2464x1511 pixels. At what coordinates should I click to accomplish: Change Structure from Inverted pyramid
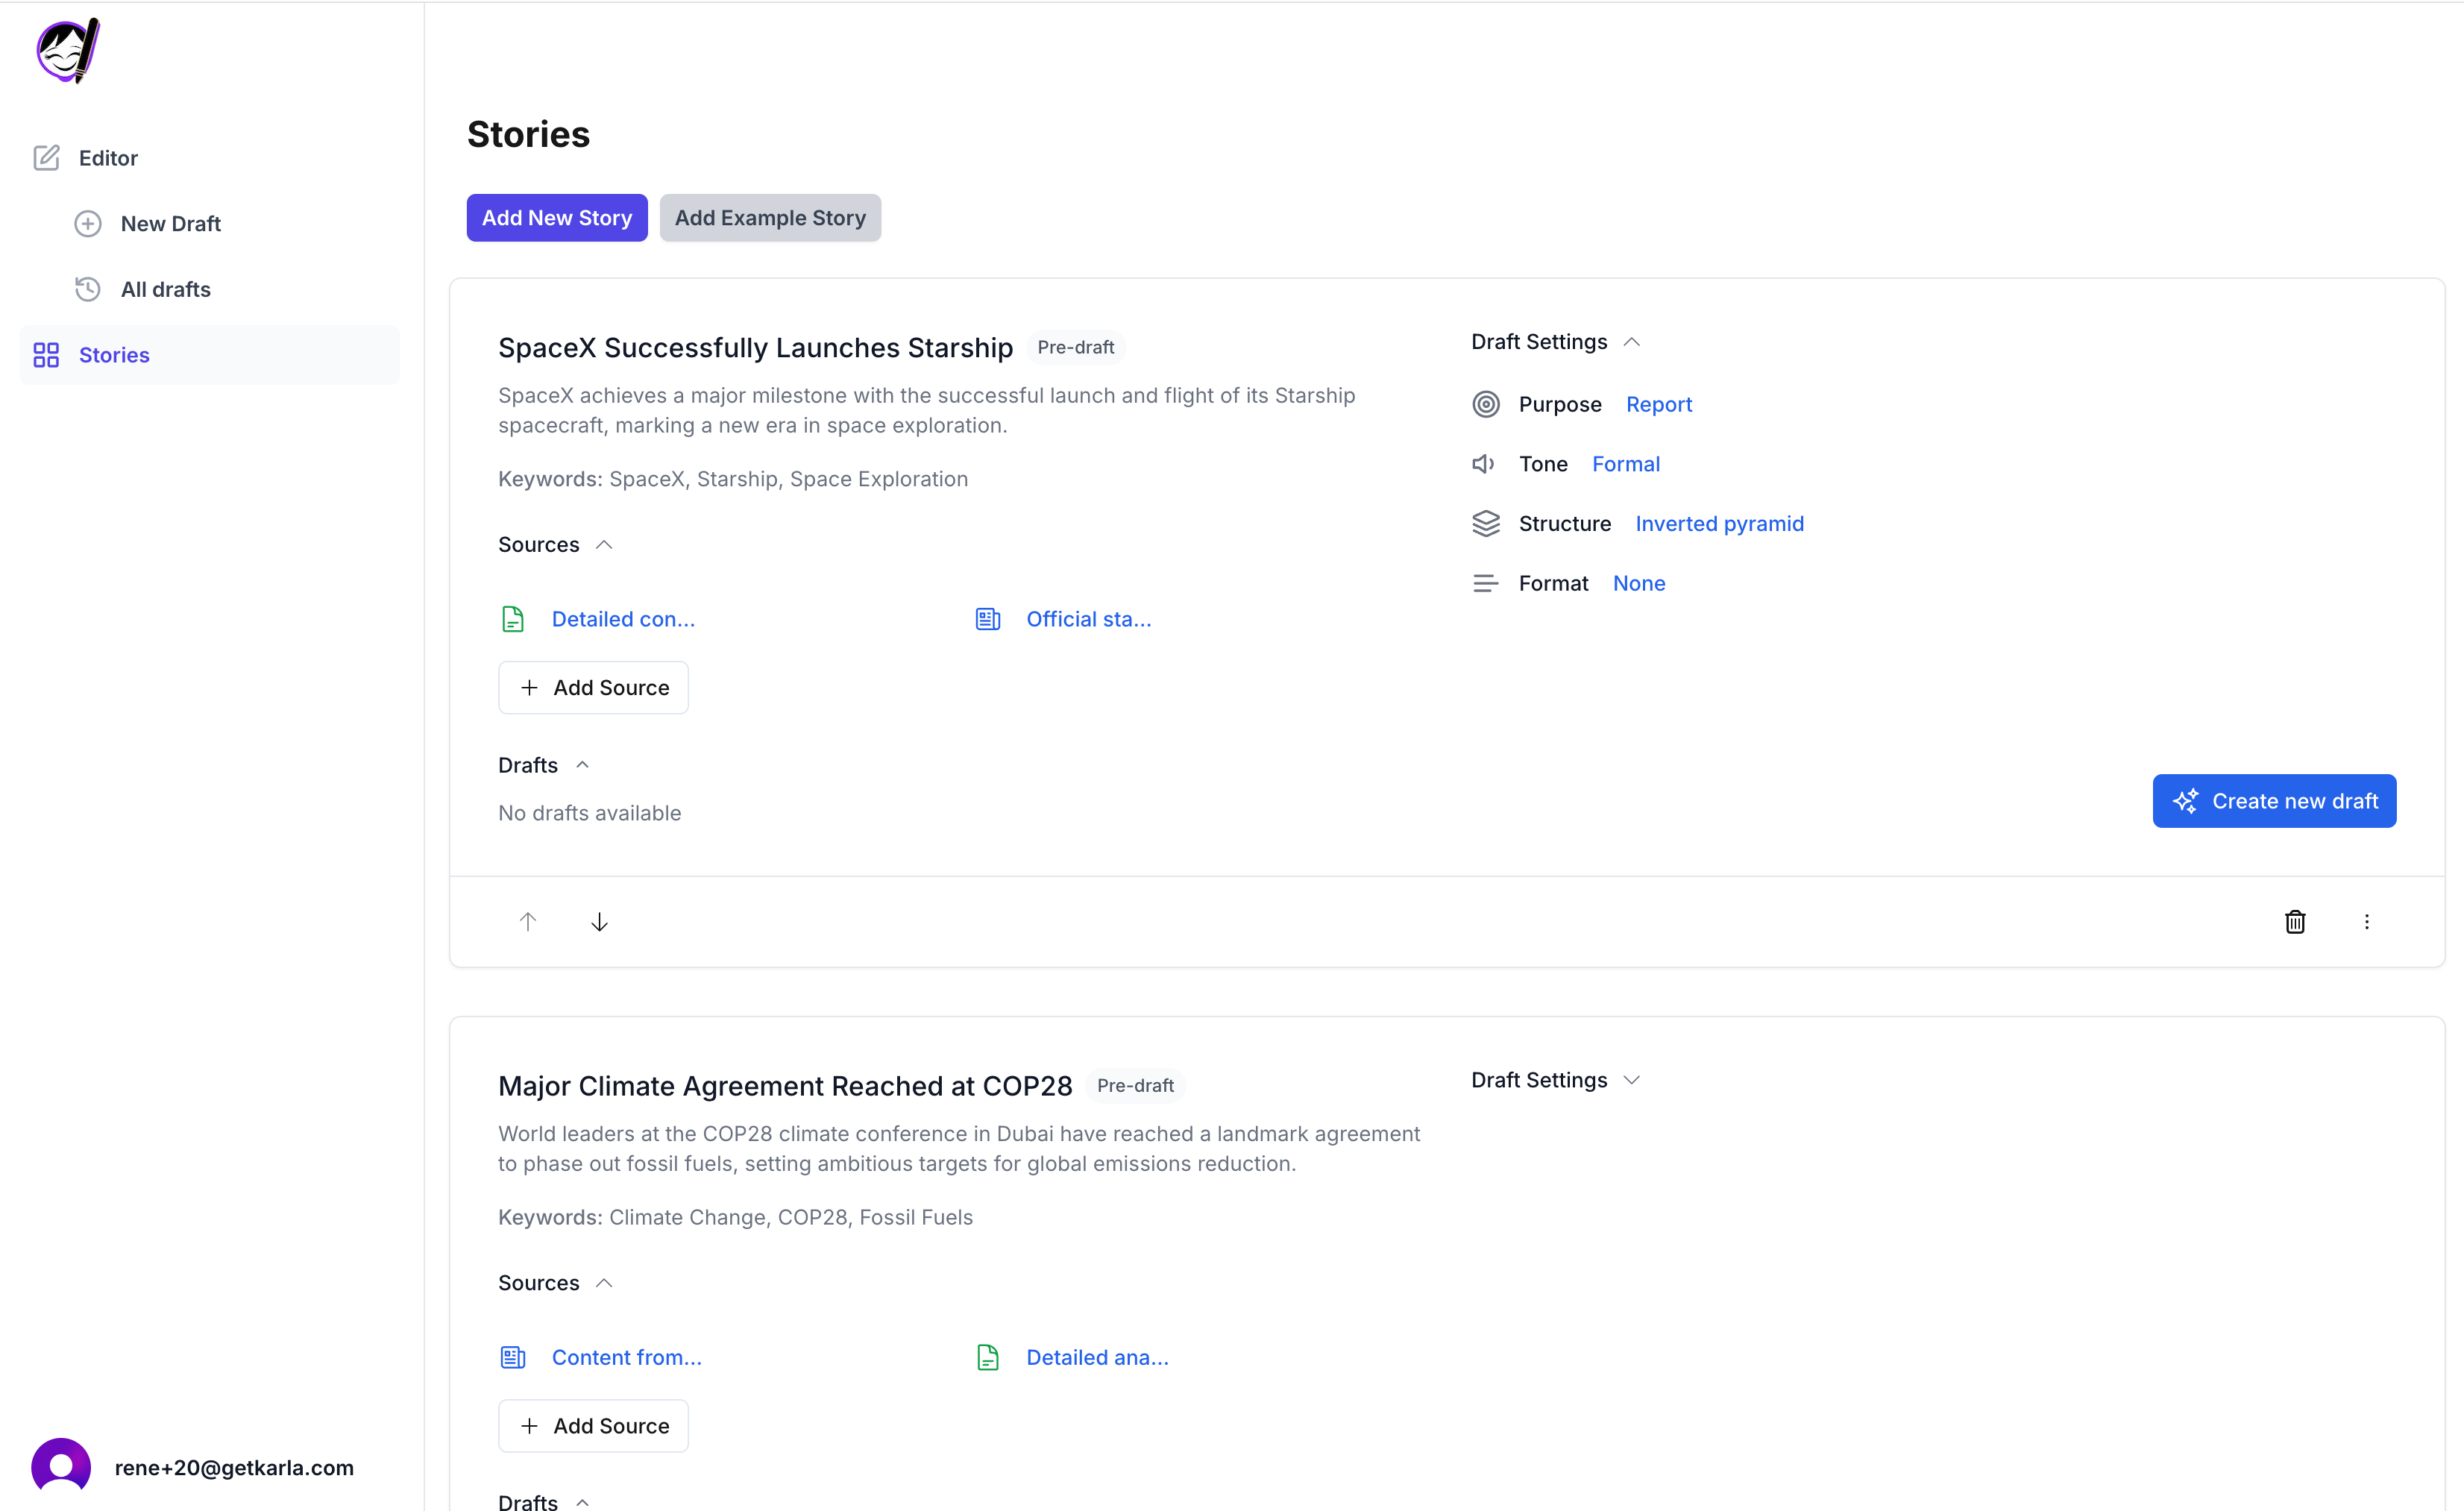[x=1719, y=523]
